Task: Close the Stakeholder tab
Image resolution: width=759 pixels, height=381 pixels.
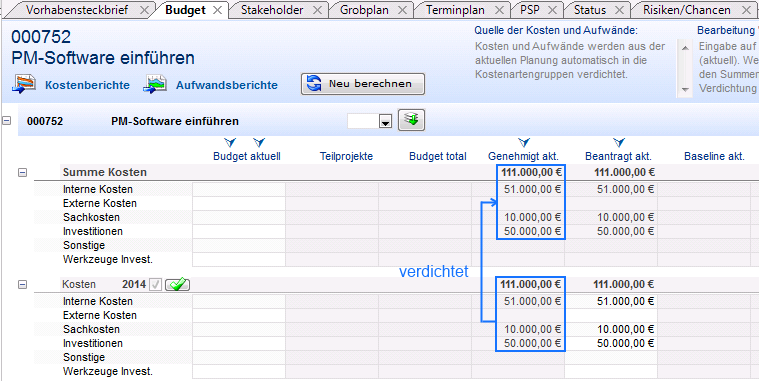Action: coord(317,10)
